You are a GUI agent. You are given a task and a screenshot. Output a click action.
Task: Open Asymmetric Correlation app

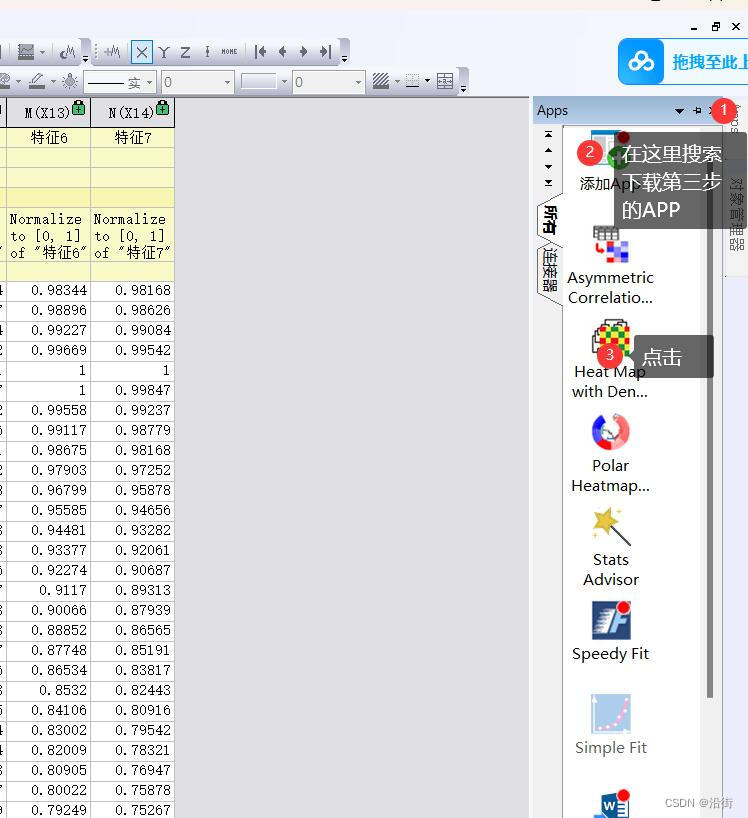click(x=610, y=264)
